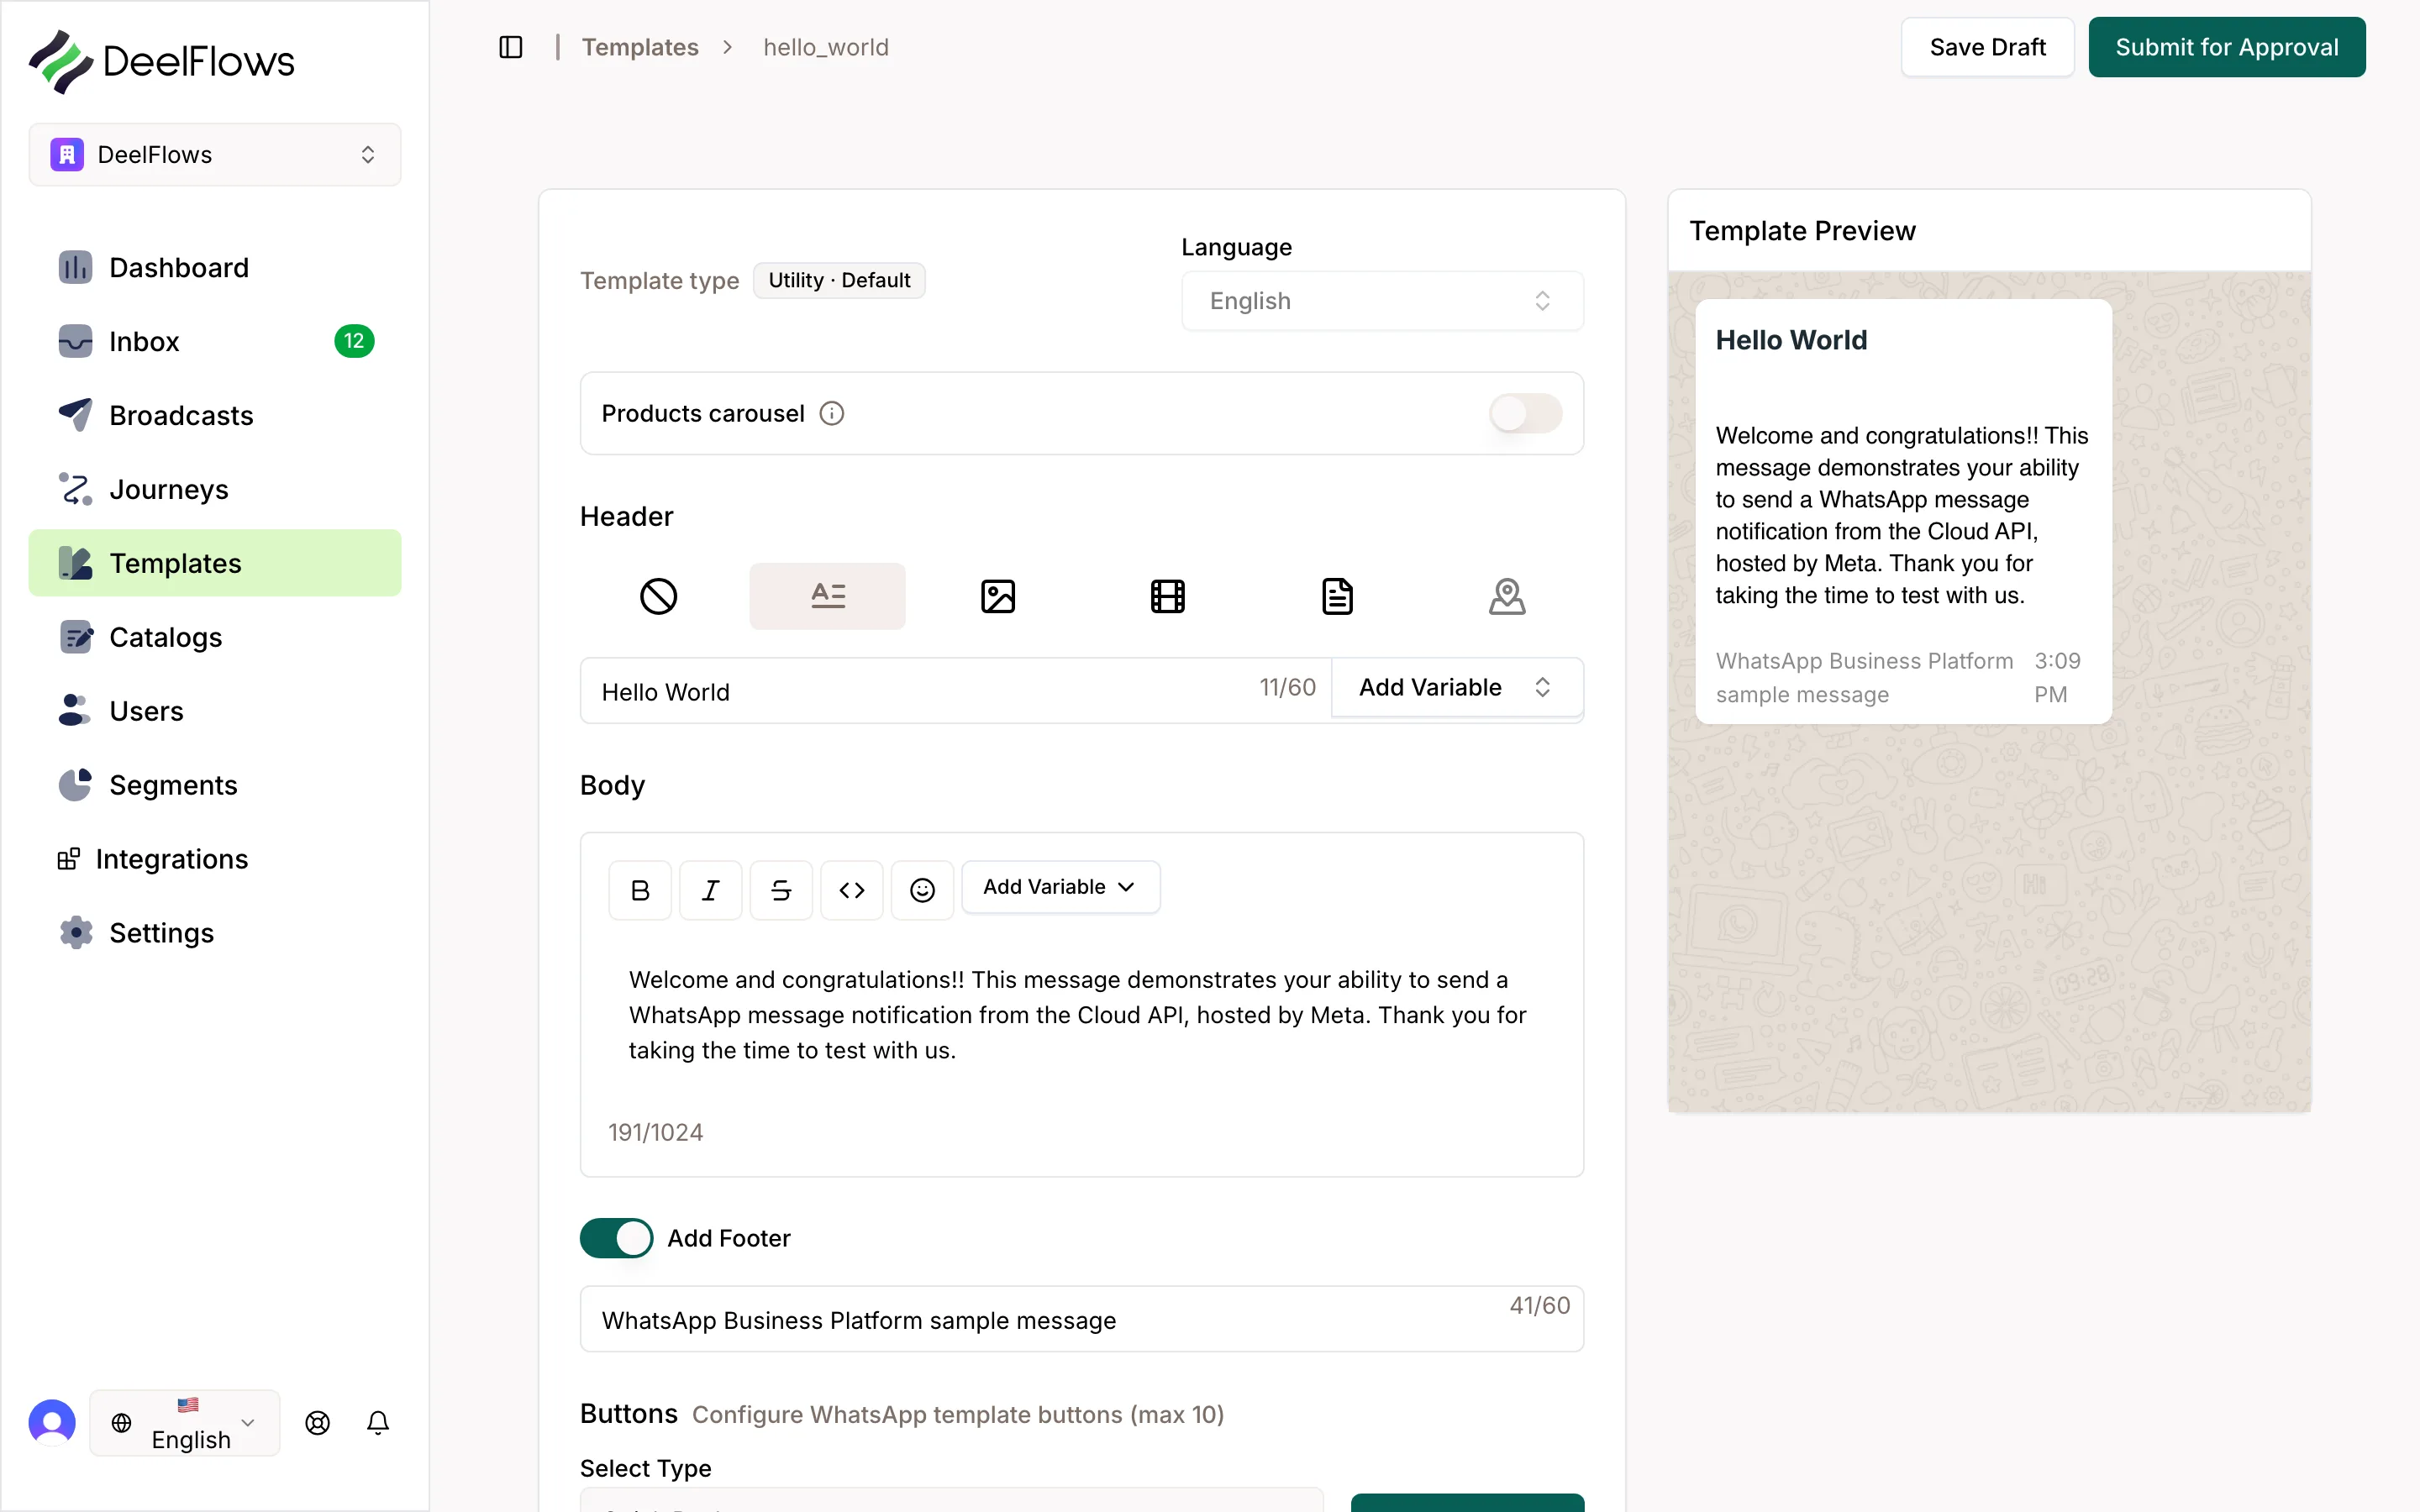Viewport: 2420px width, 1512px height.
Task: Open Broadcasts section
Action: [215, 415]
